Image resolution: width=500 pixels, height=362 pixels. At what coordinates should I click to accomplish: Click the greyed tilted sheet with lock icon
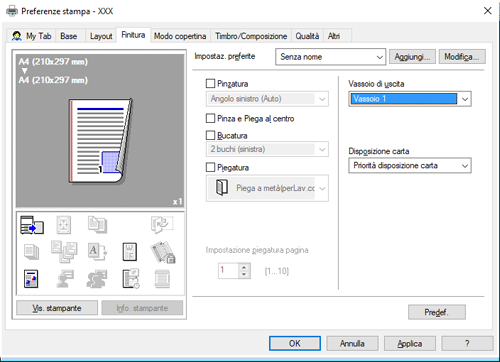click(163, 252)
